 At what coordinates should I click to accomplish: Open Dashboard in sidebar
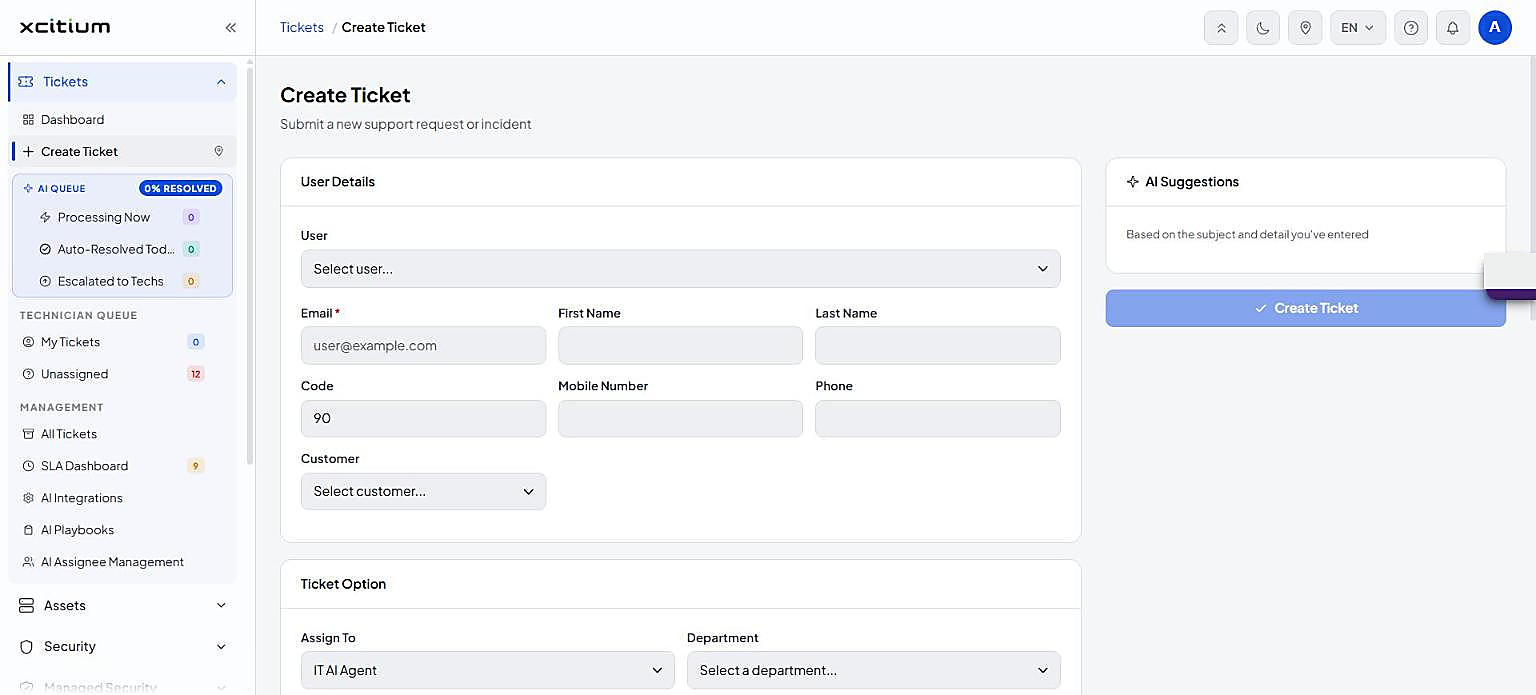[123, 119]
